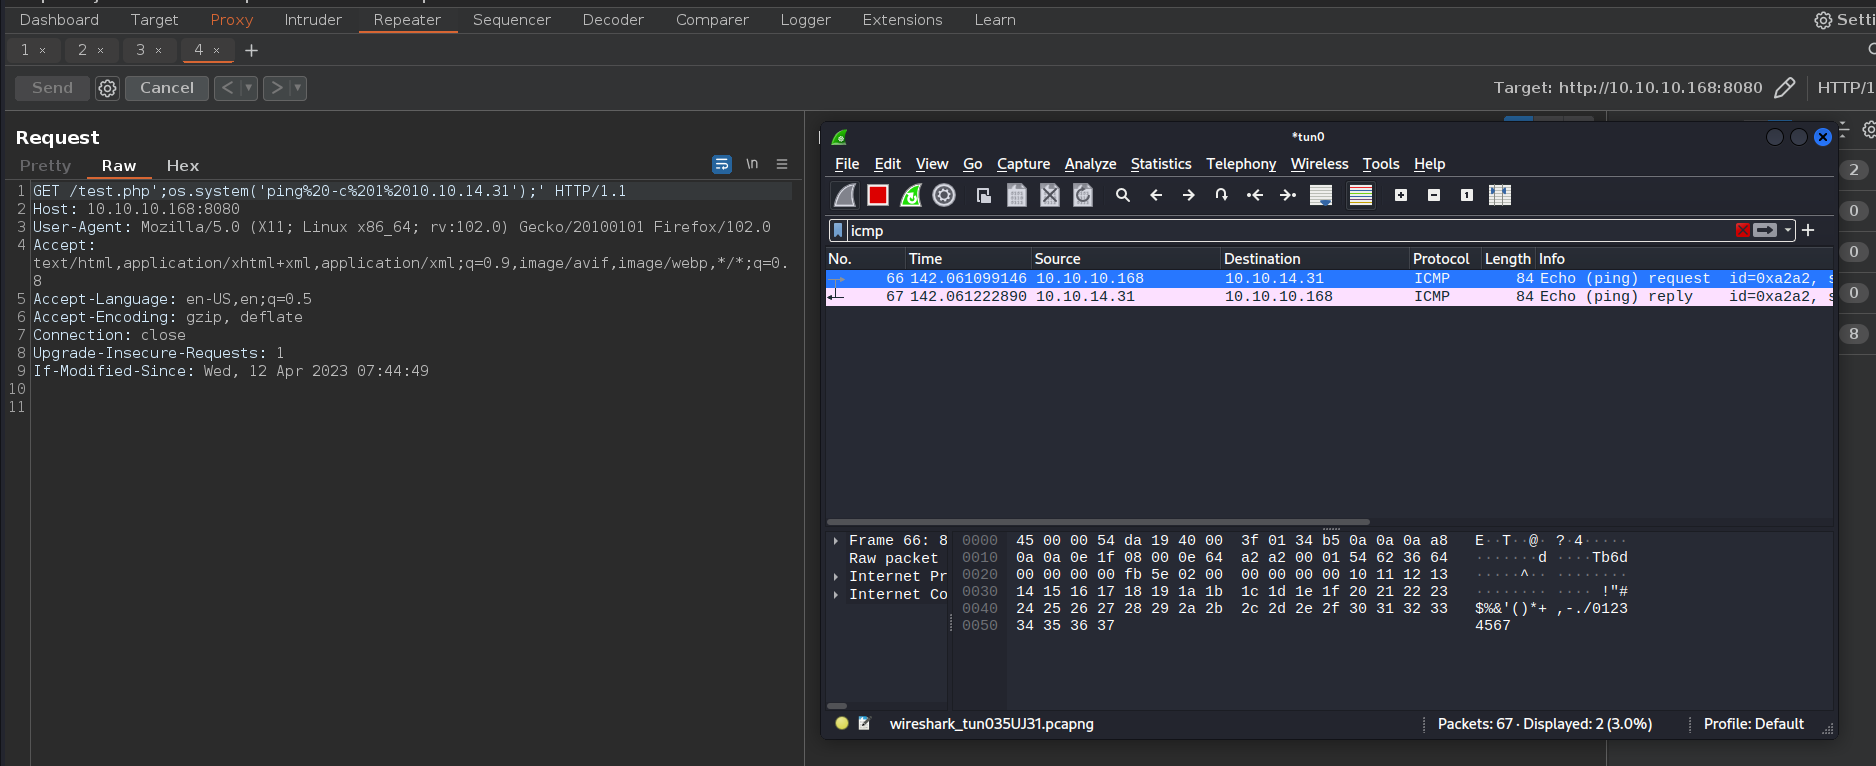This screenshot has width=1876, height=766.
Task: Close the capture file in Wireshark
Action: [1050, 195]
